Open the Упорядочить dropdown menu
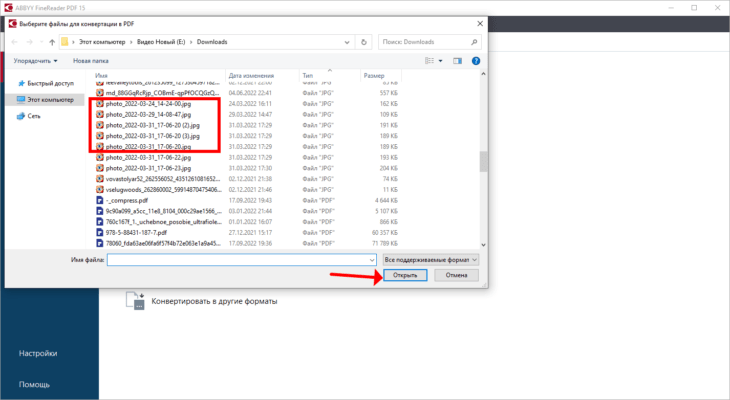This screenshot has height=400, width=730. [35, 60]
